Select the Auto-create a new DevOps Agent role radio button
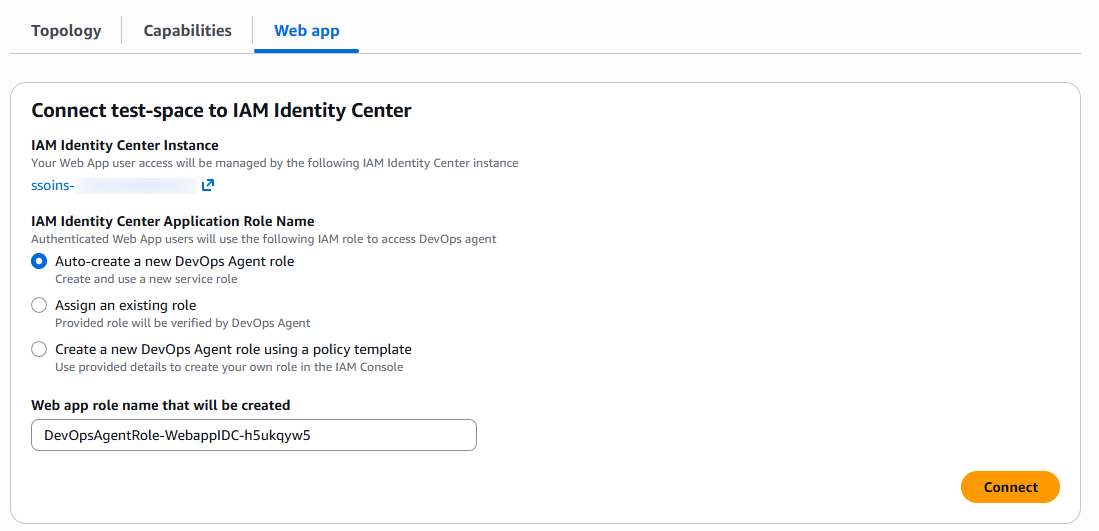The height and width of the screenshot is (531, 1099). tap(39, 261)
